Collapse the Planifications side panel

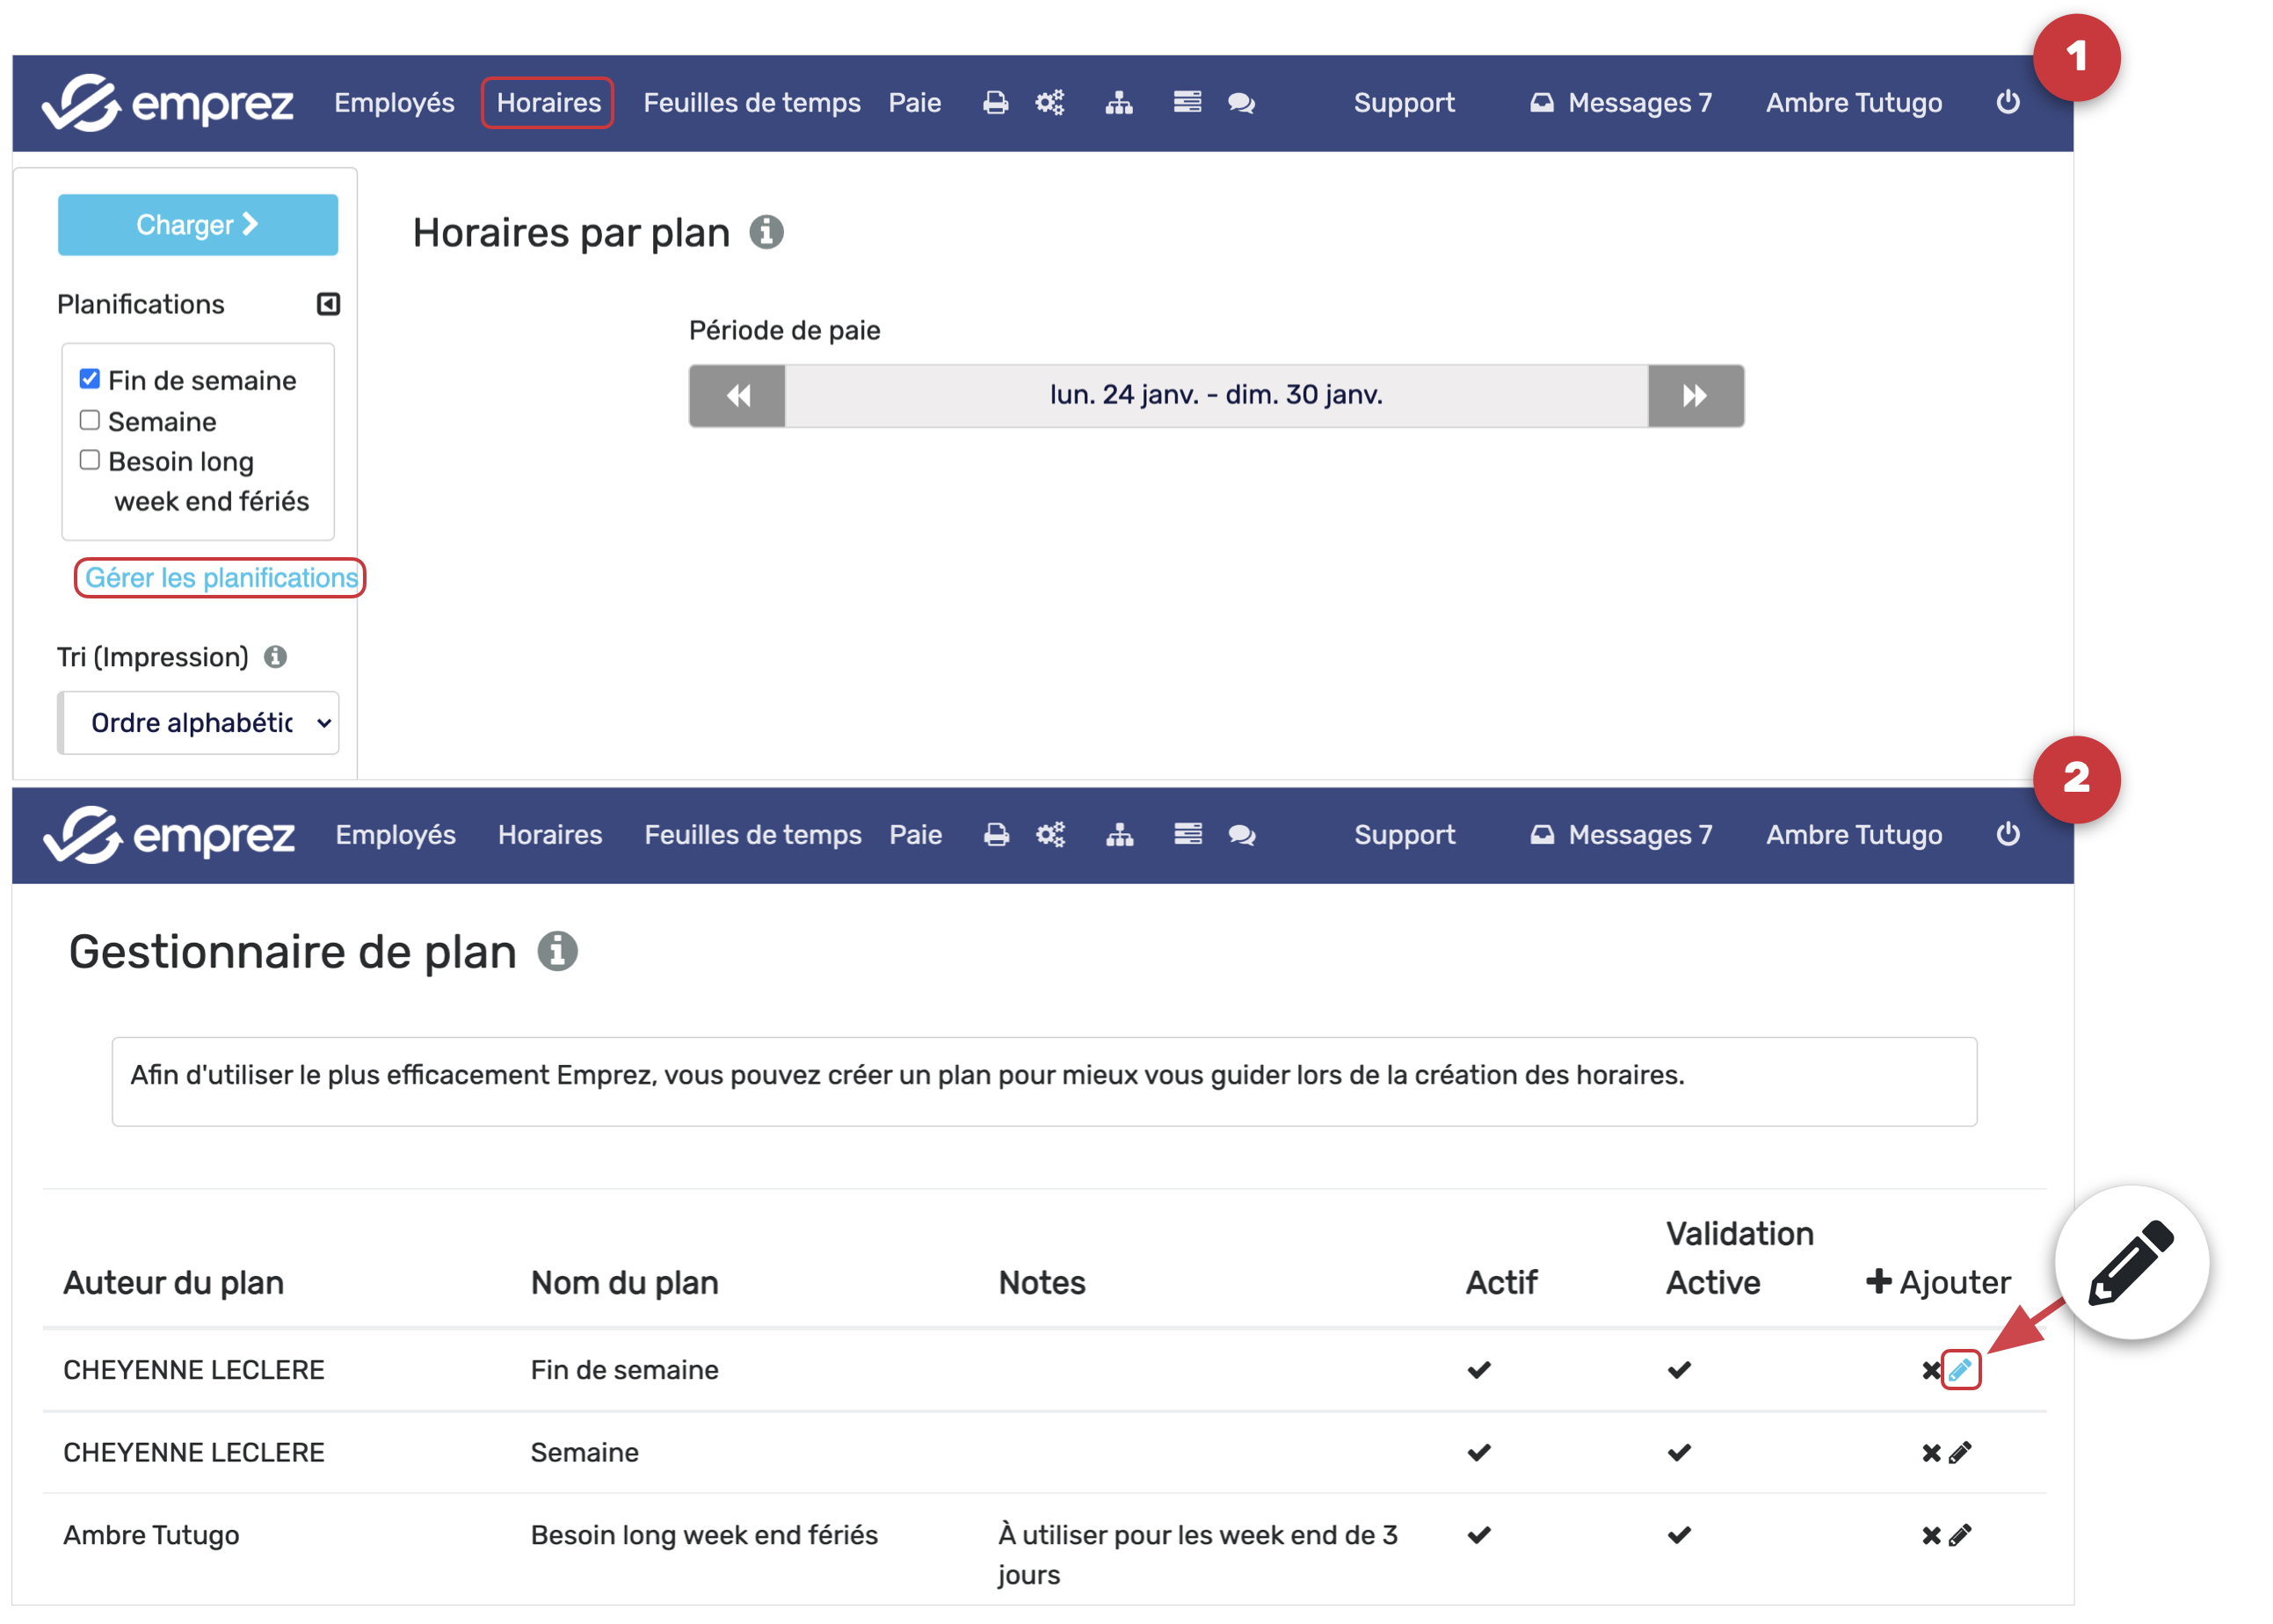click(x=328, y=304)
